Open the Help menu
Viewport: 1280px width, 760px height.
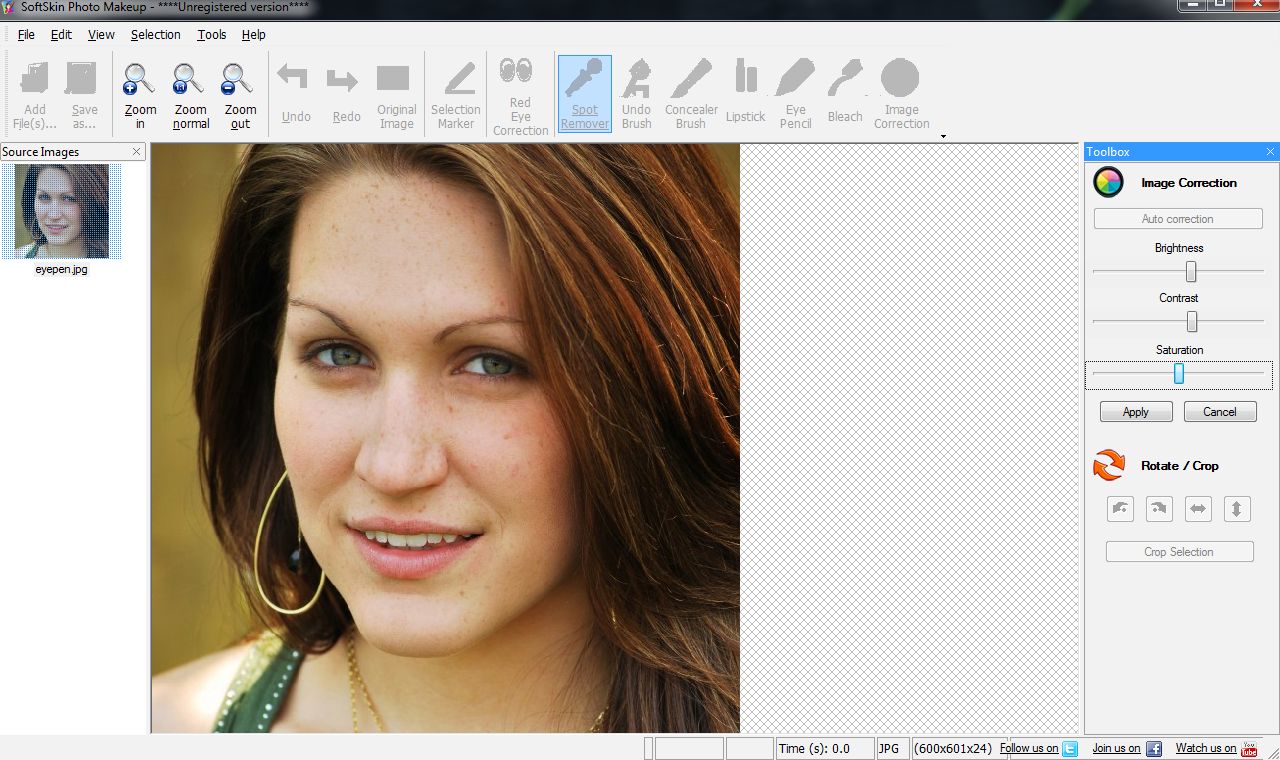coord(253,34)
